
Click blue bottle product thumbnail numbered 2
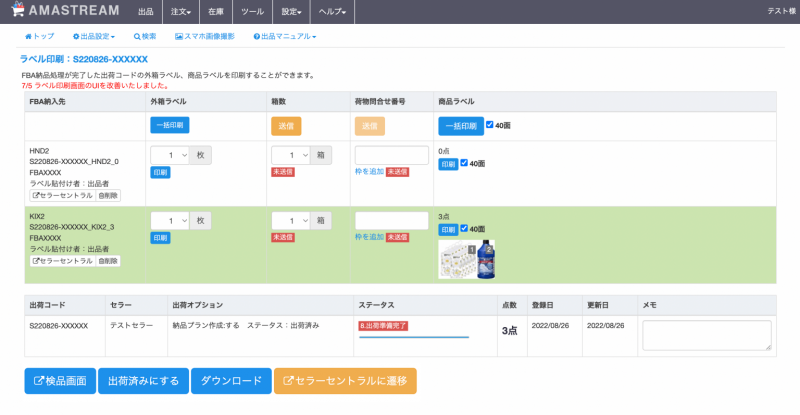tap(486, 260)
